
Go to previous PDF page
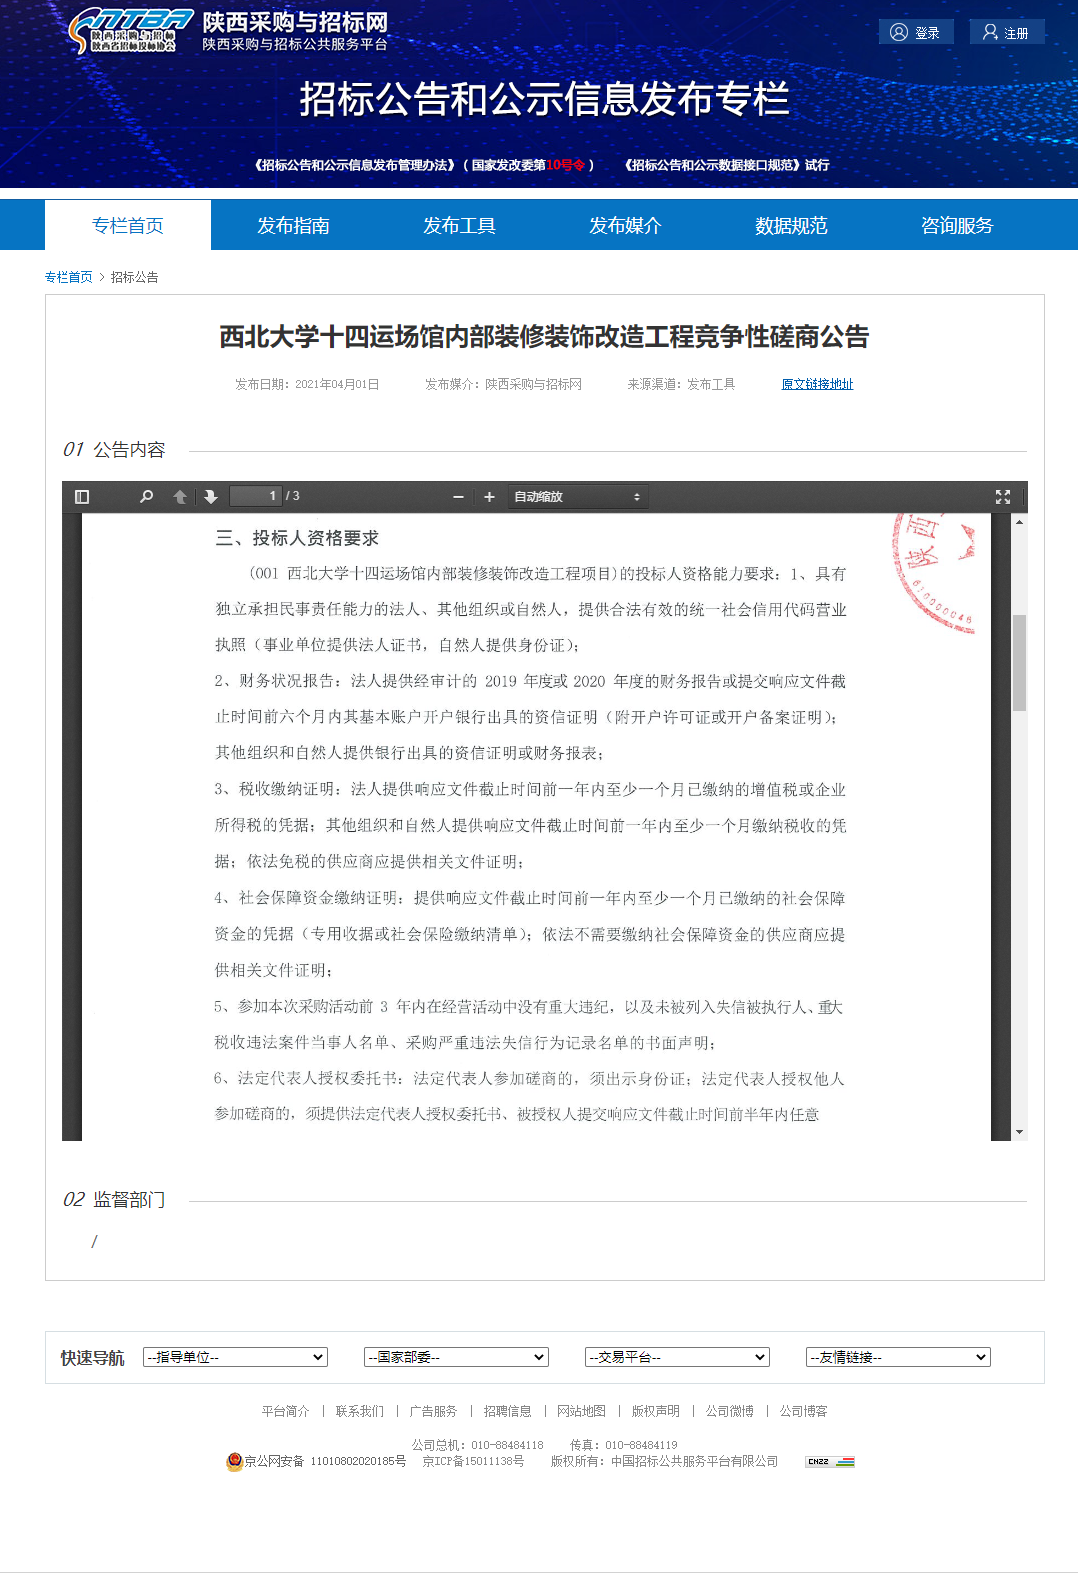tap(180, 497)
